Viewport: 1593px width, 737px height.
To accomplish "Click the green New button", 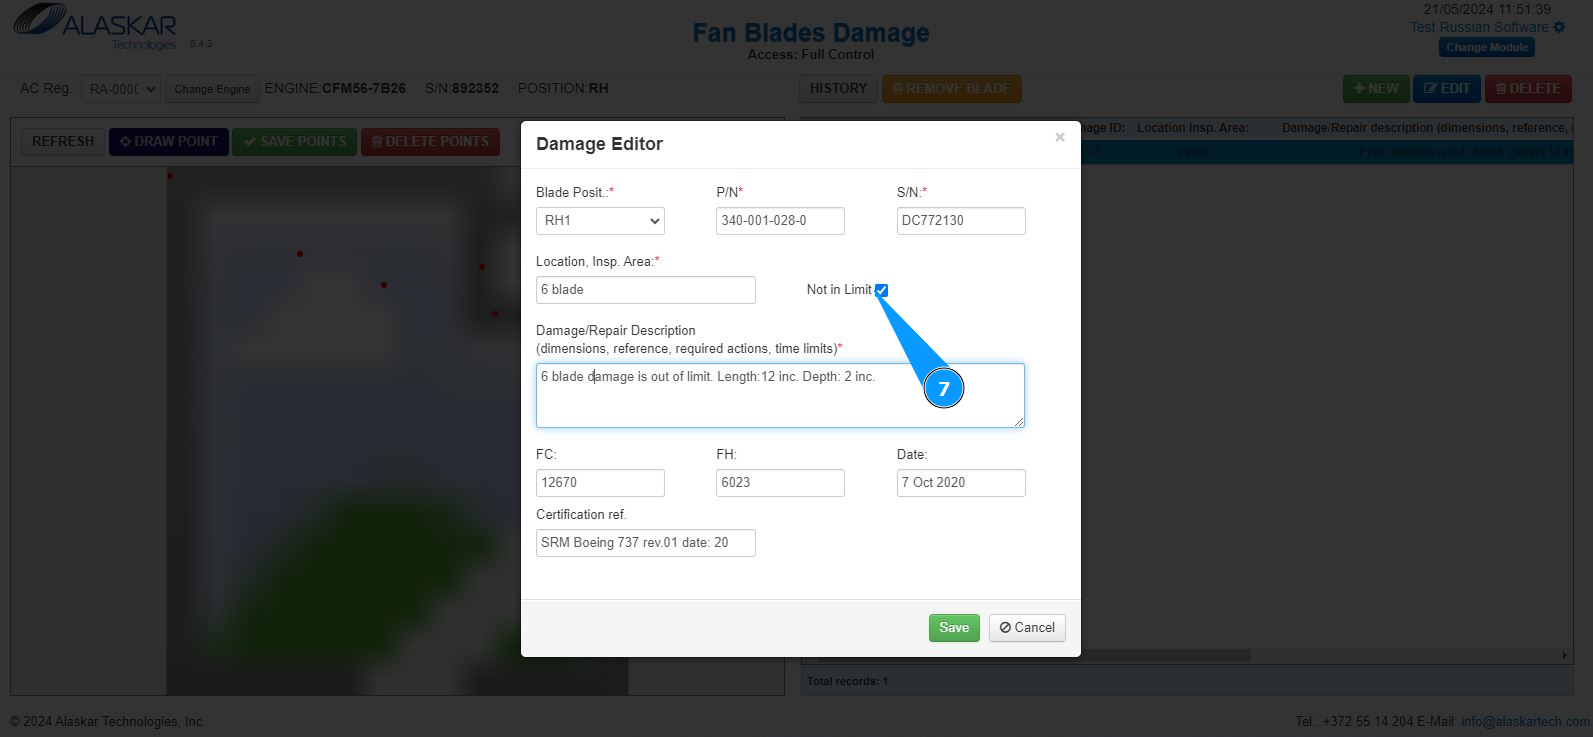I will point(1376,89).
